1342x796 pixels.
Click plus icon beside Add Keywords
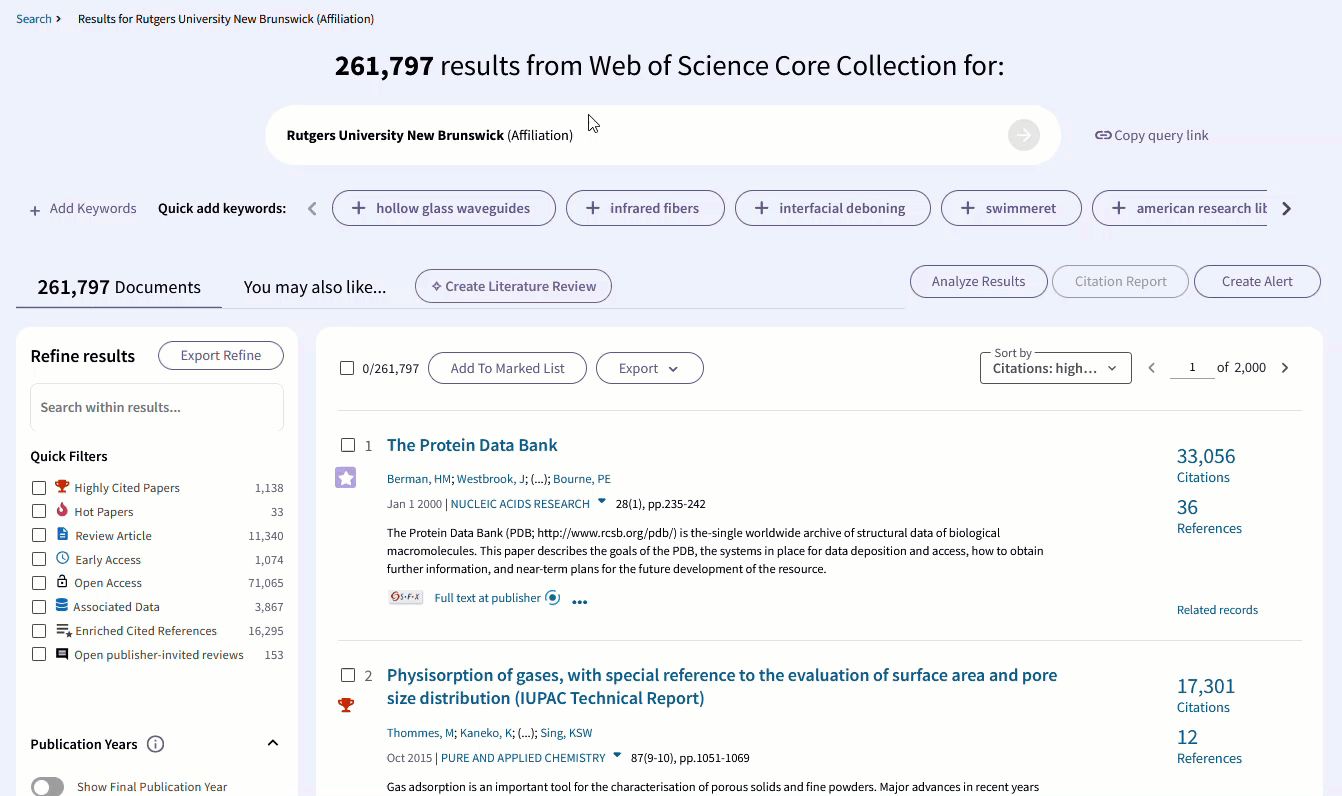pyautogui.click(x=35, y=210)
